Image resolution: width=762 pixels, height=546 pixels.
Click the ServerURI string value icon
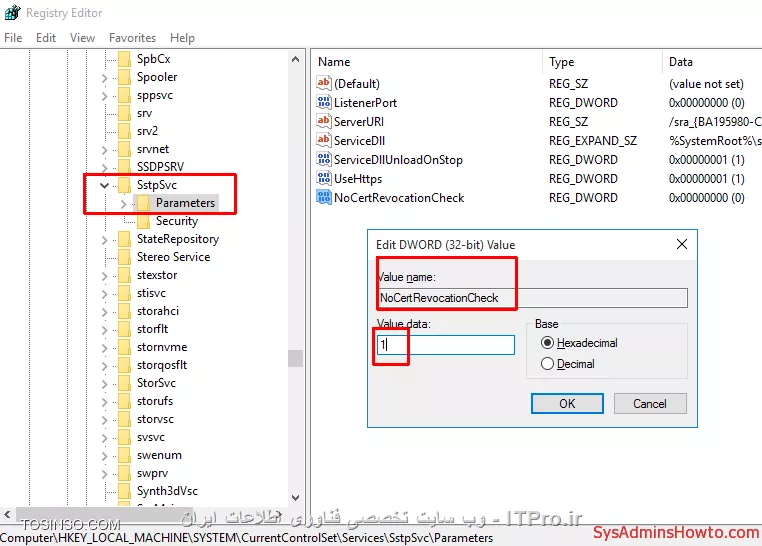(324, 121)
